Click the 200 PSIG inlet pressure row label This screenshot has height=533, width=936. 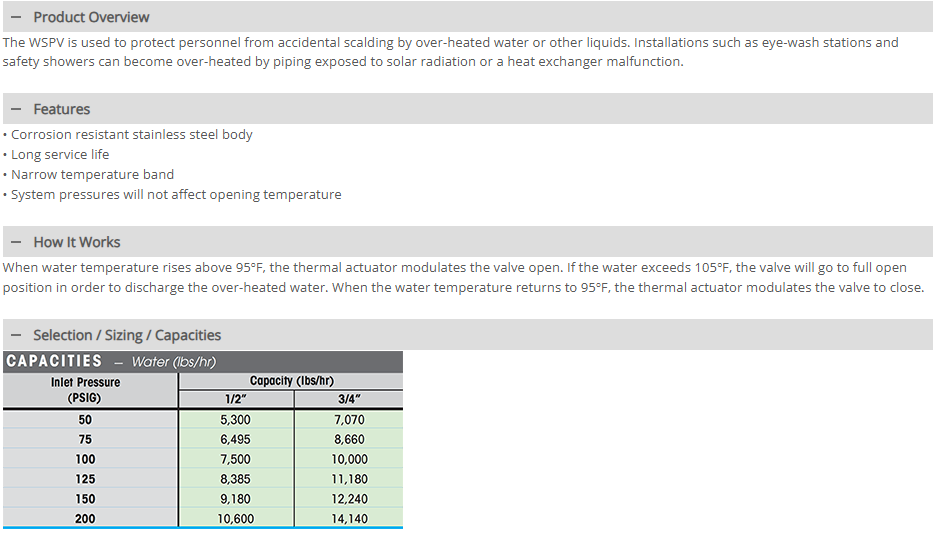point(85,518)
